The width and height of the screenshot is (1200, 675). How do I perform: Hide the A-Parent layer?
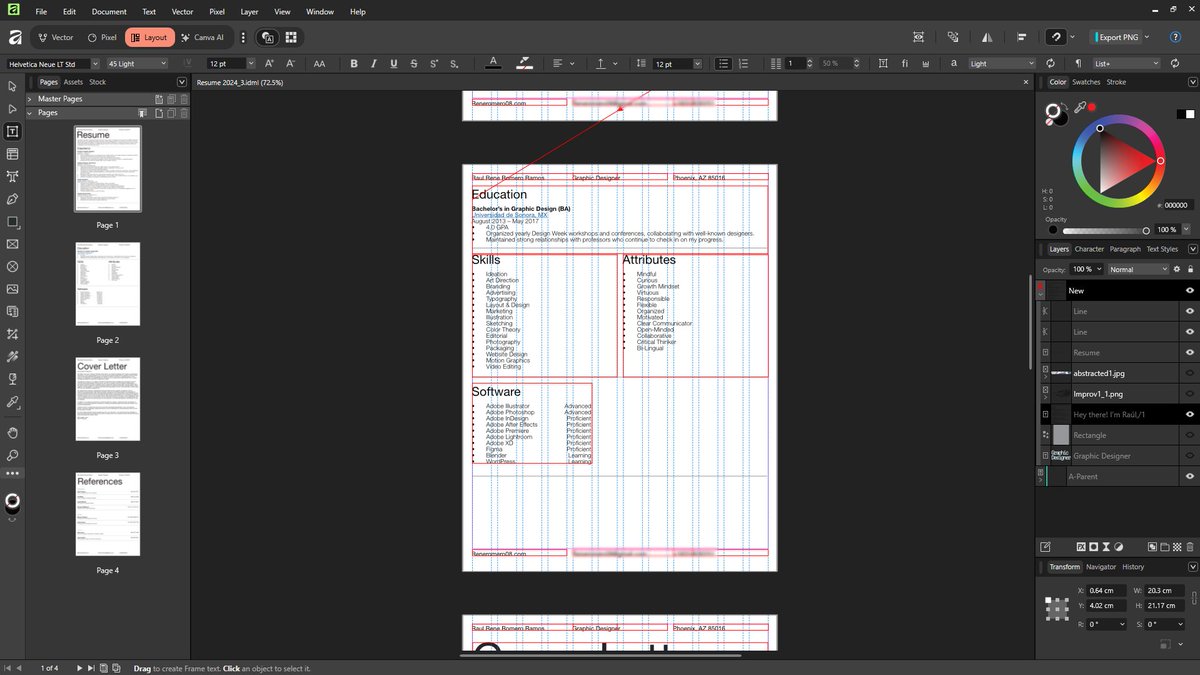click(1190, 476)
